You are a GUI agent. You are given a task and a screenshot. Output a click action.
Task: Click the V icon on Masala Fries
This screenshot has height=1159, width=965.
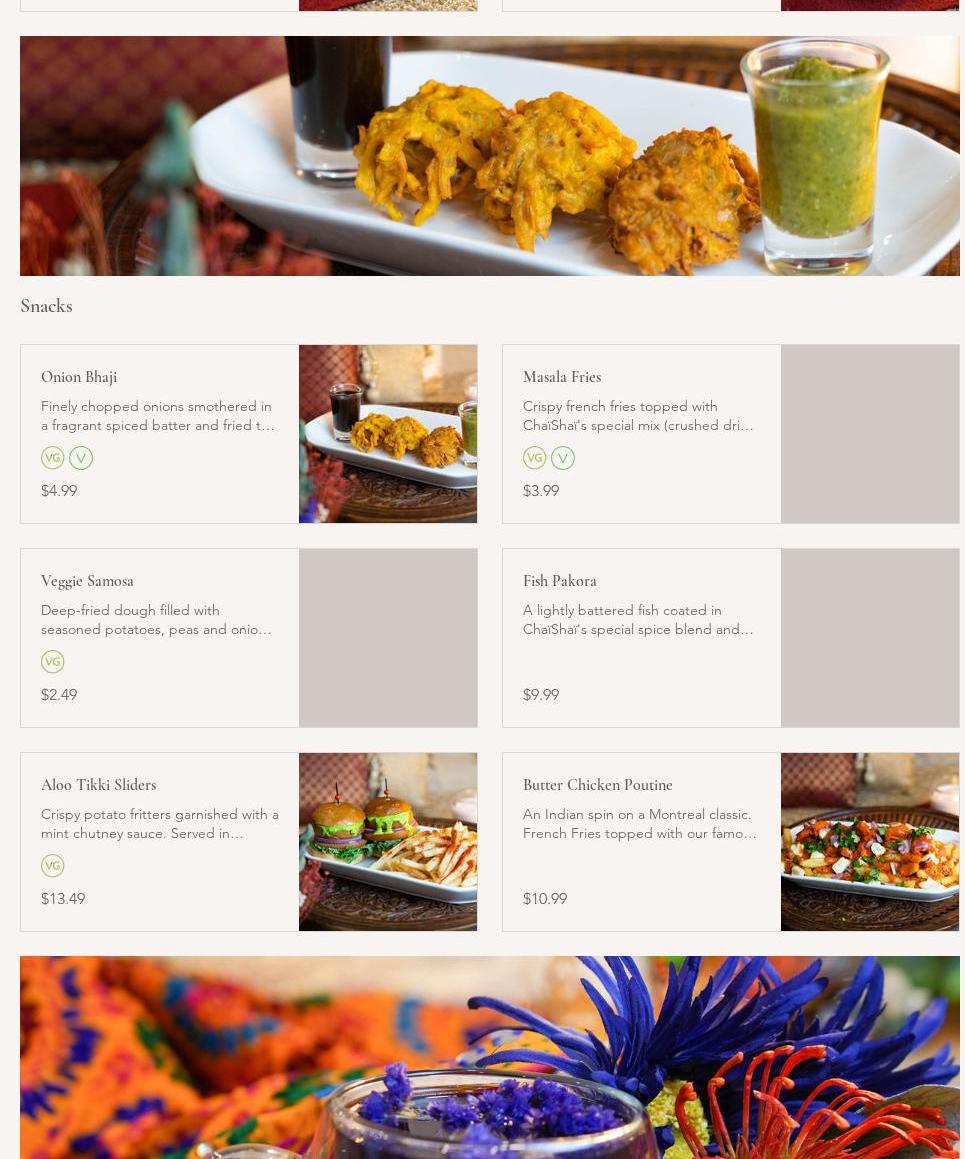[562, 458]
